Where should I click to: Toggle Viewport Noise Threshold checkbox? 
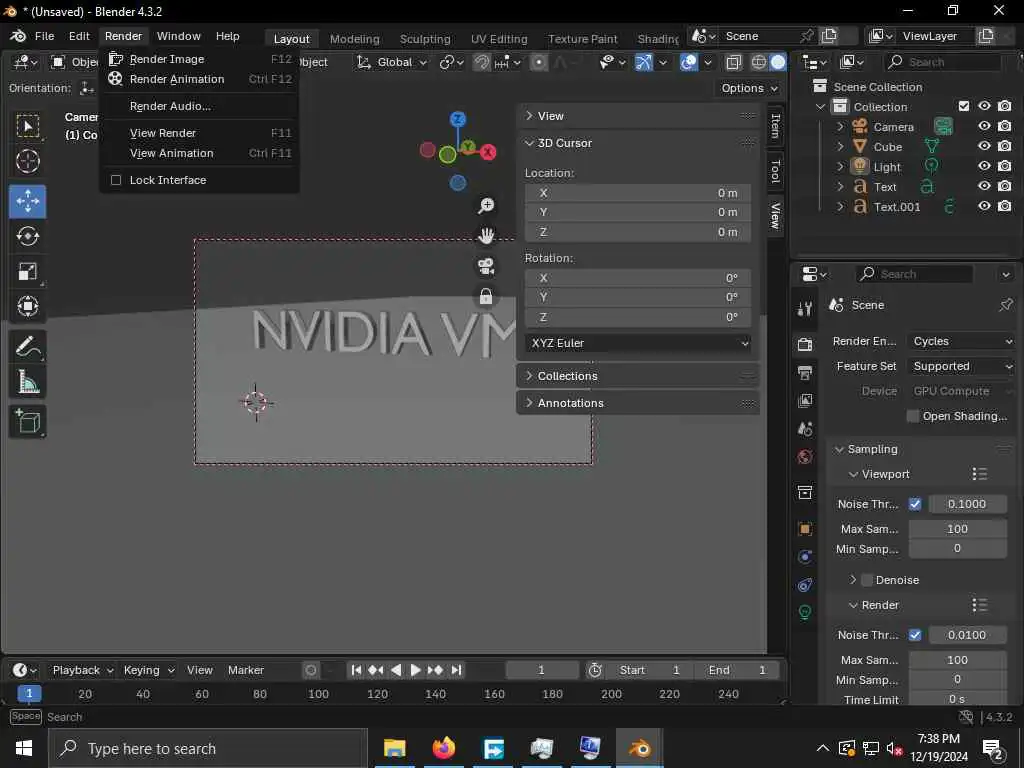pos(915,504)
